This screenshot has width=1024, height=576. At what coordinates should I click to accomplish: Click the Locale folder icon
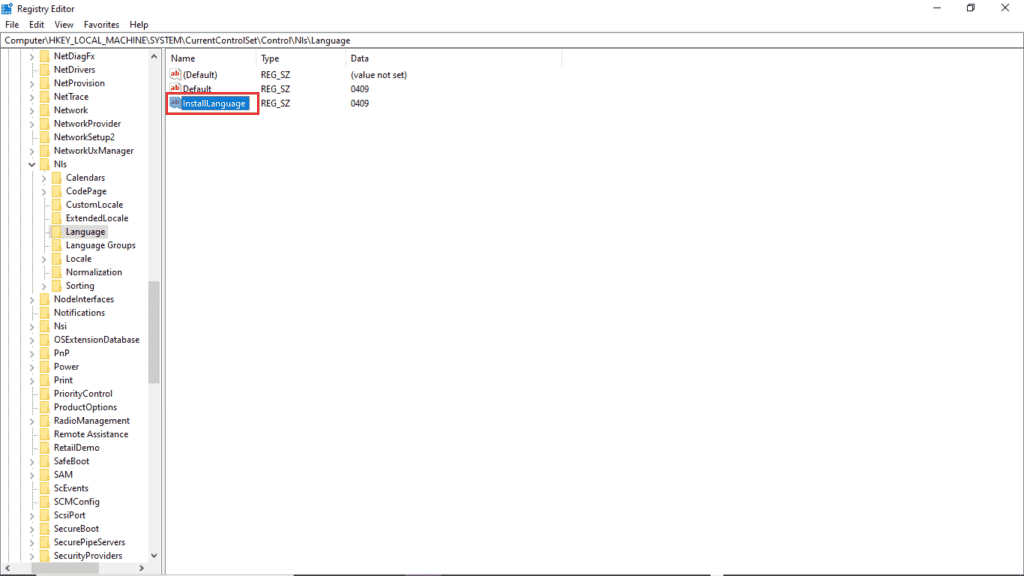(57, 259)
